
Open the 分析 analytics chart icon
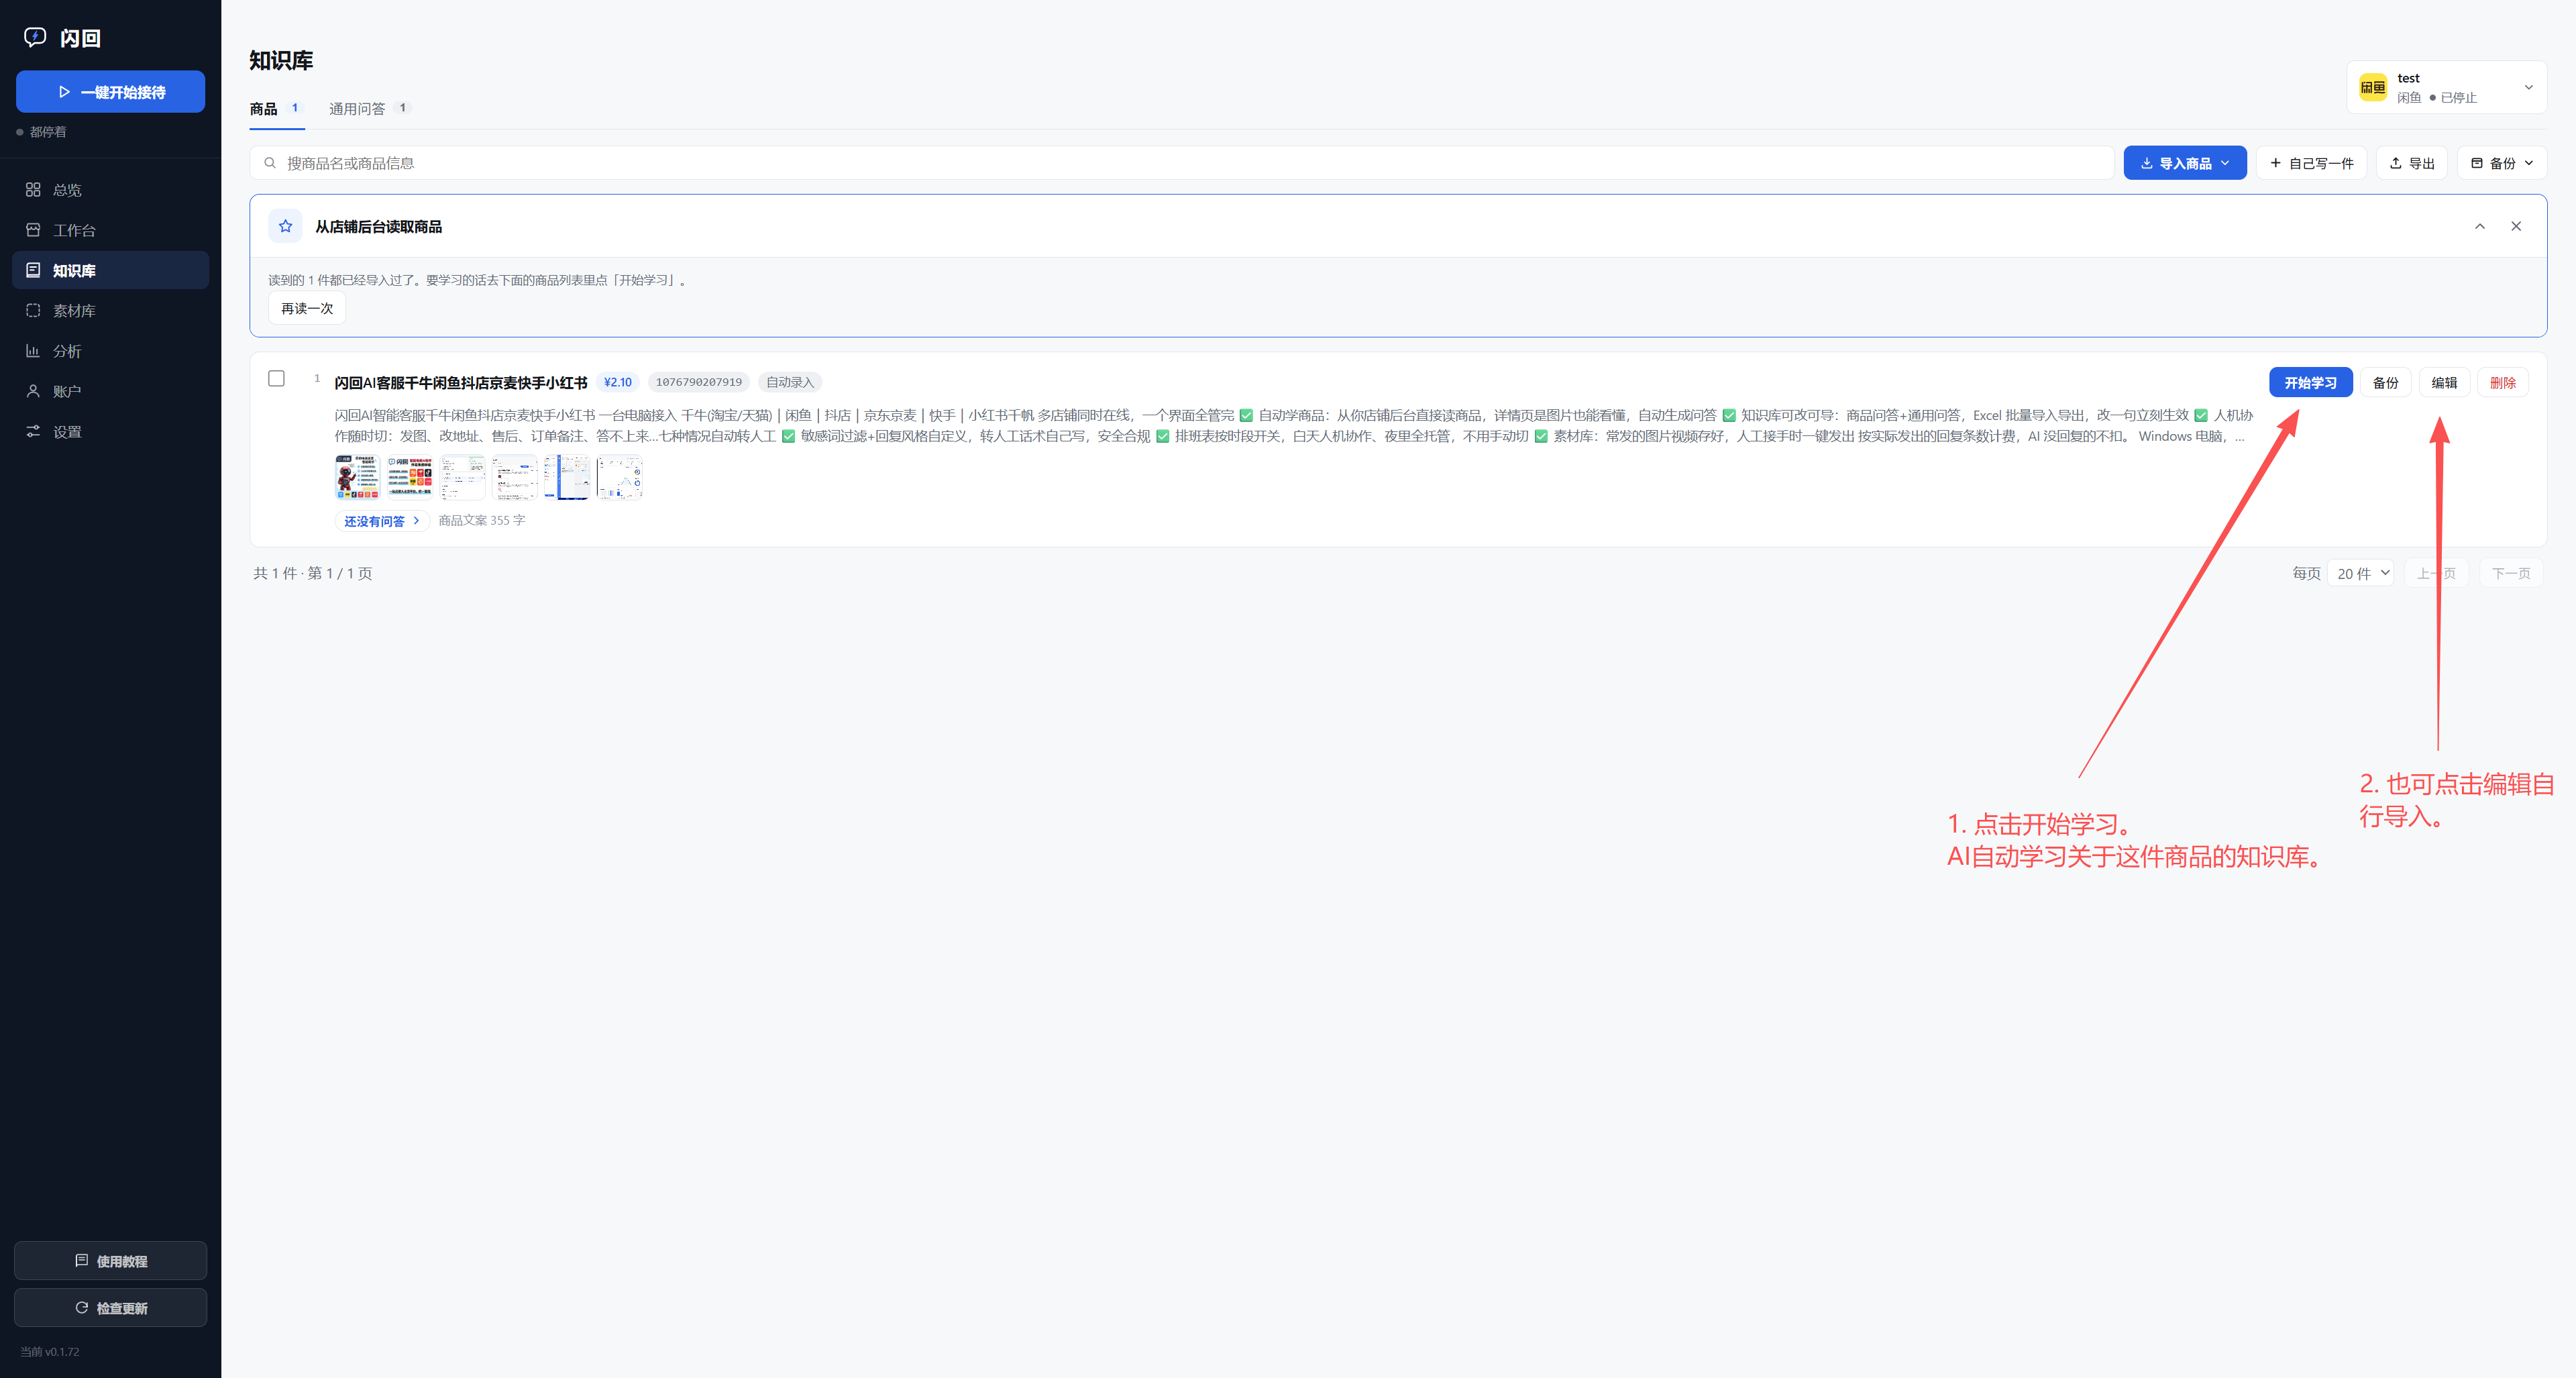click(x=33, y=351)
